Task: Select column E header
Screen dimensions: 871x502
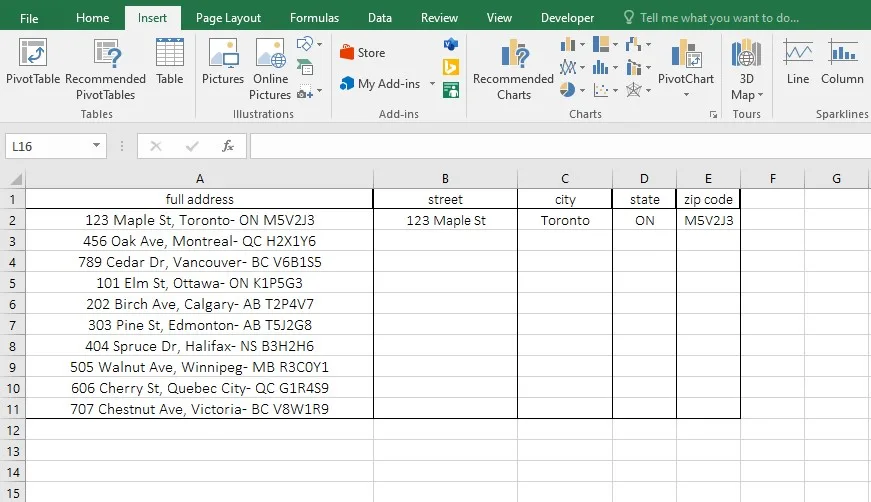Action: [x=708, y=179]
